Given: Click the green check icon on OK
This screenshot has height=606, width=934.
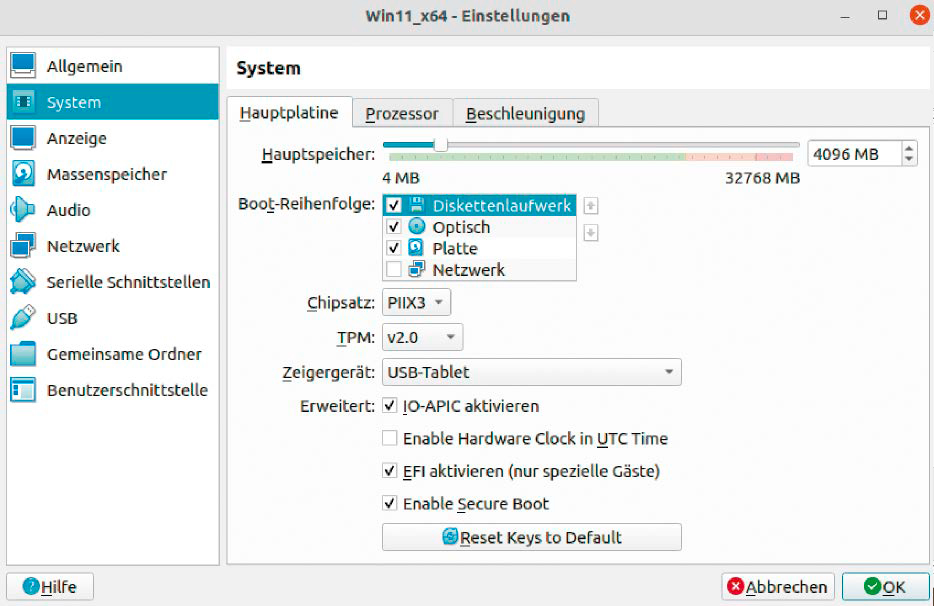Looking at the screenshot, I should point(872,586).
